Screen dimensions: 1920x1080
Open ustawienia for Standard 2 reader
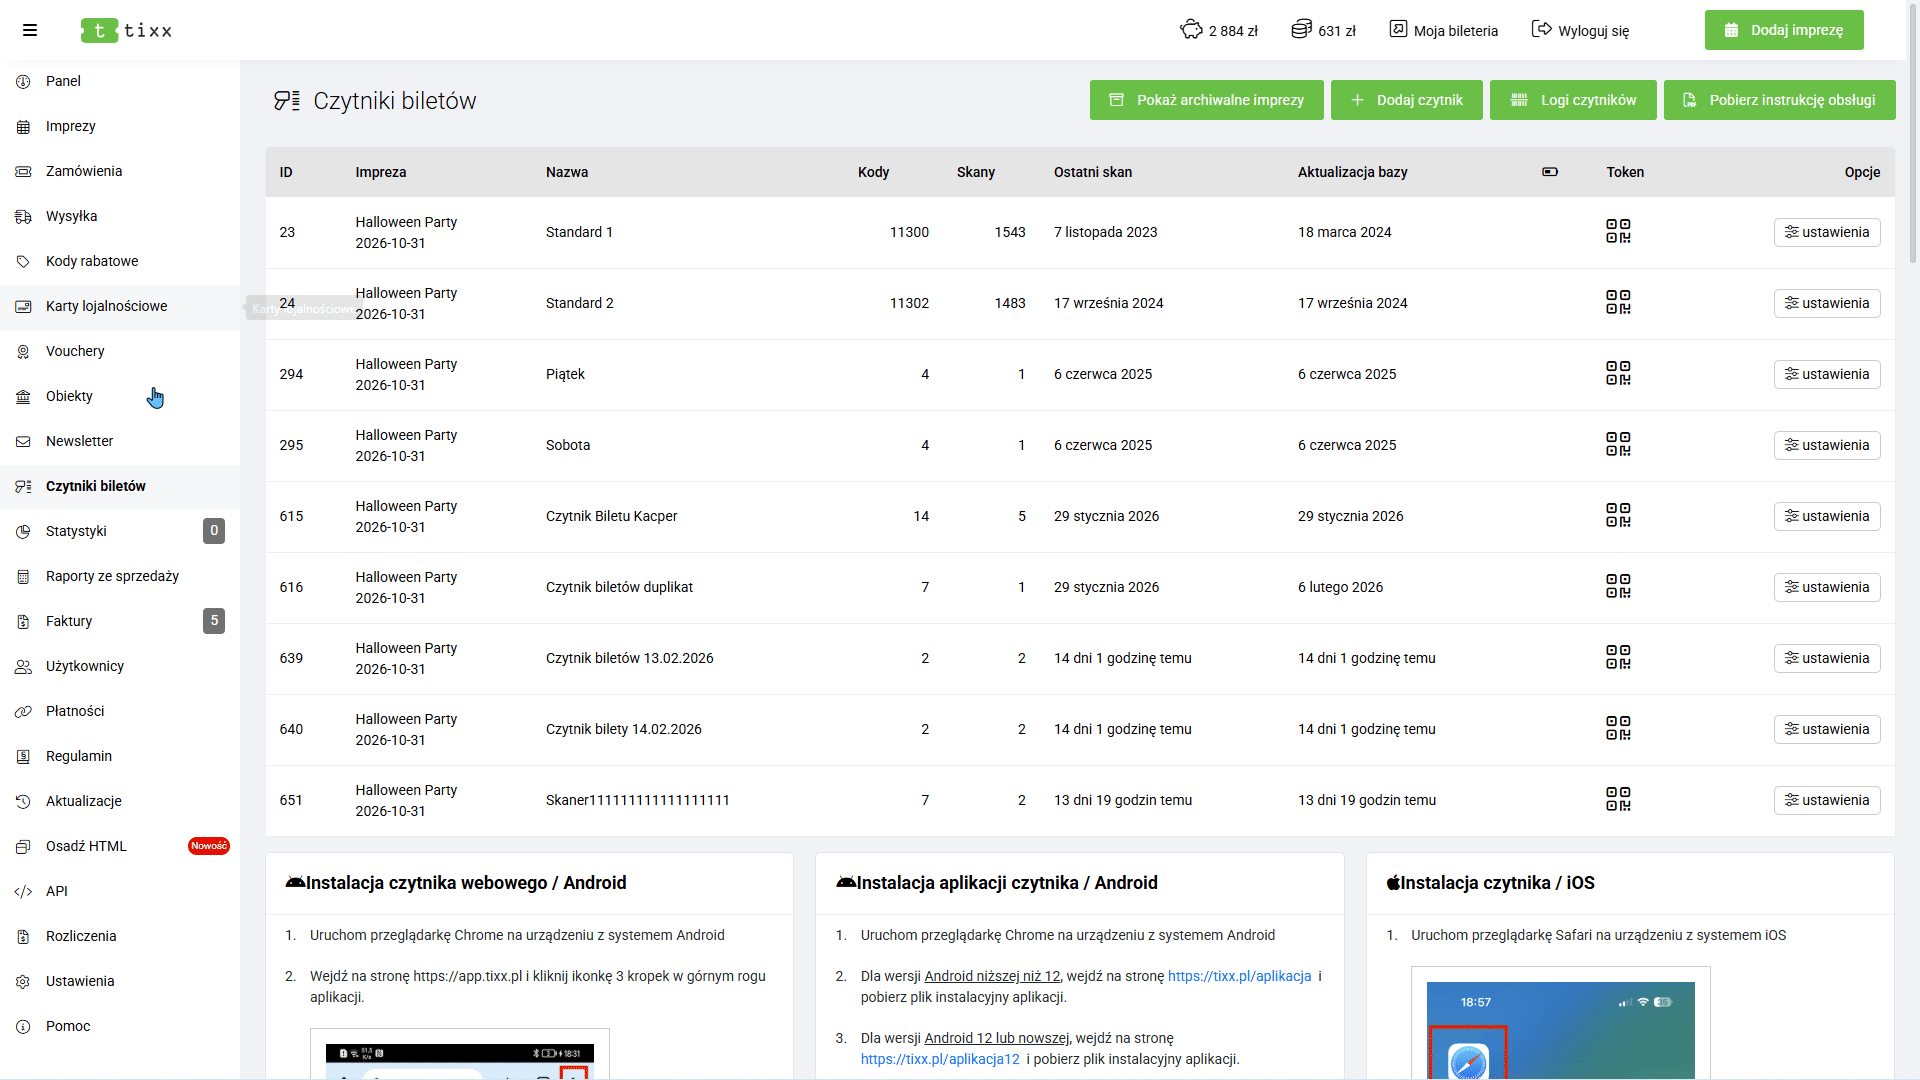click(1826, 303)
